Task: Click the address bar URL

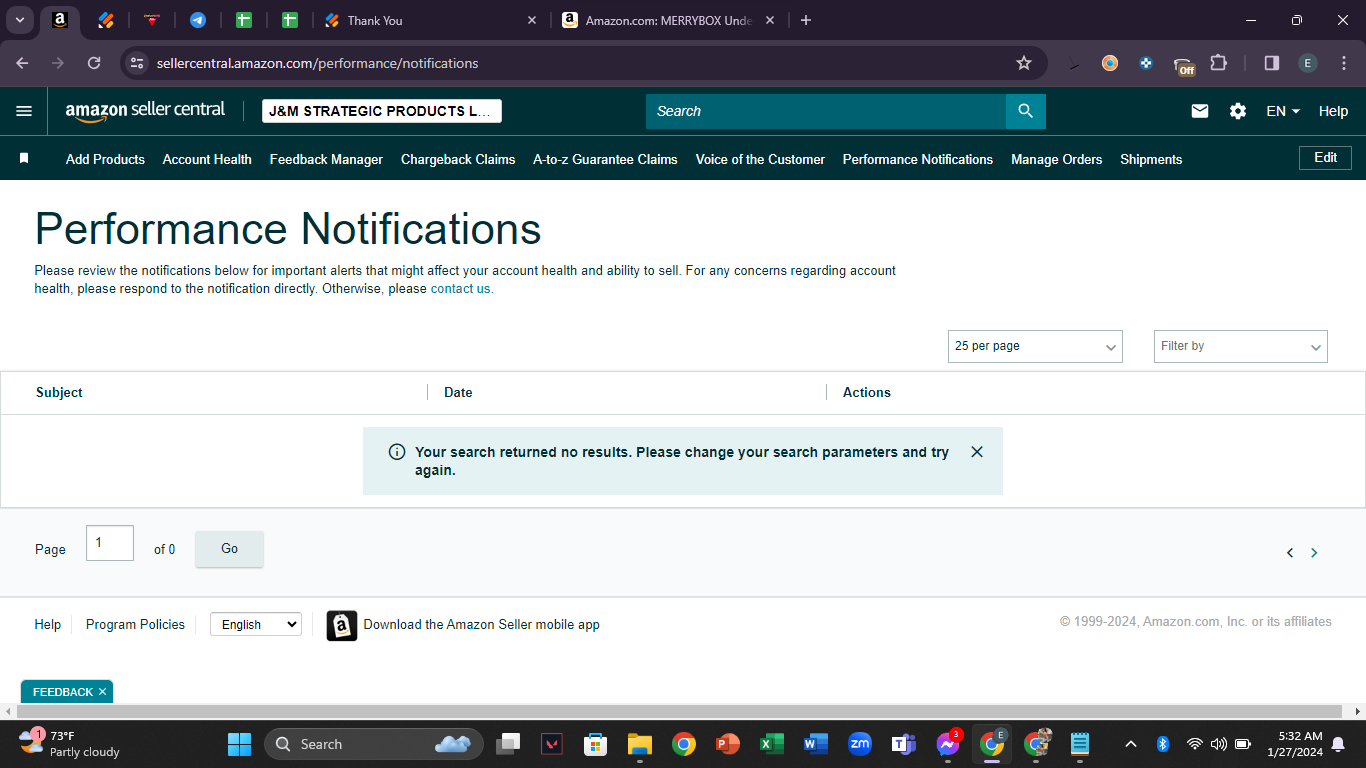Action: (318, 63)
